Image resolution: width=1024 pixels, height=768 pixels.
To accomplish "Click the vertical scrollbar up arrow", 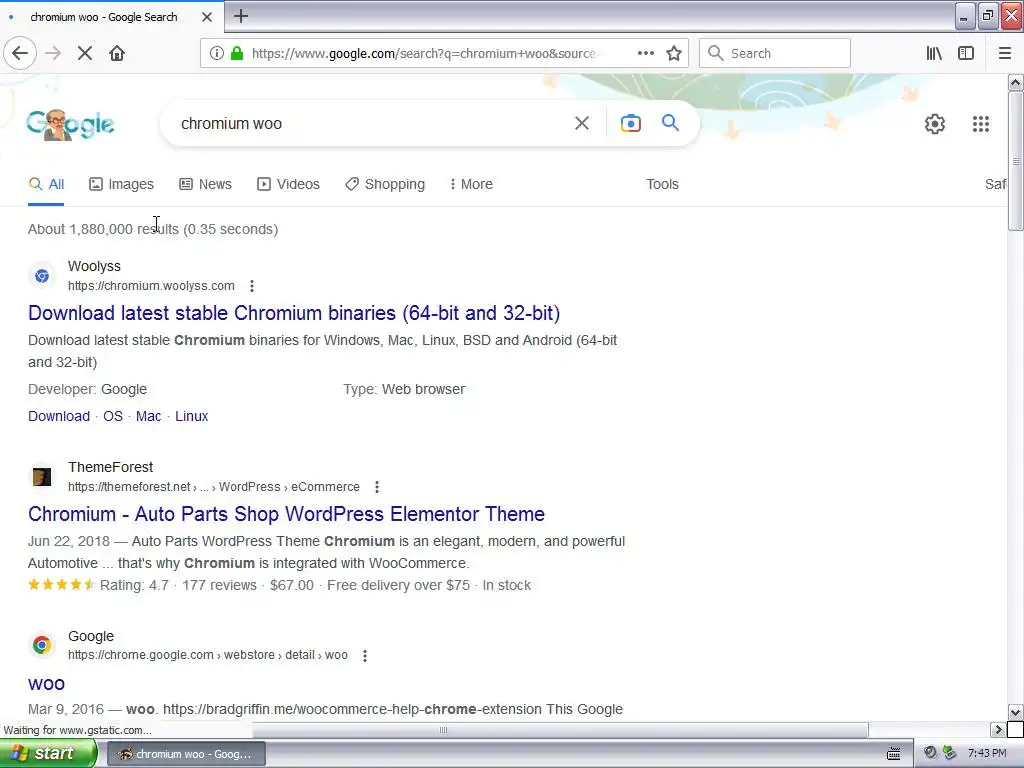I will coord(1015,82).
